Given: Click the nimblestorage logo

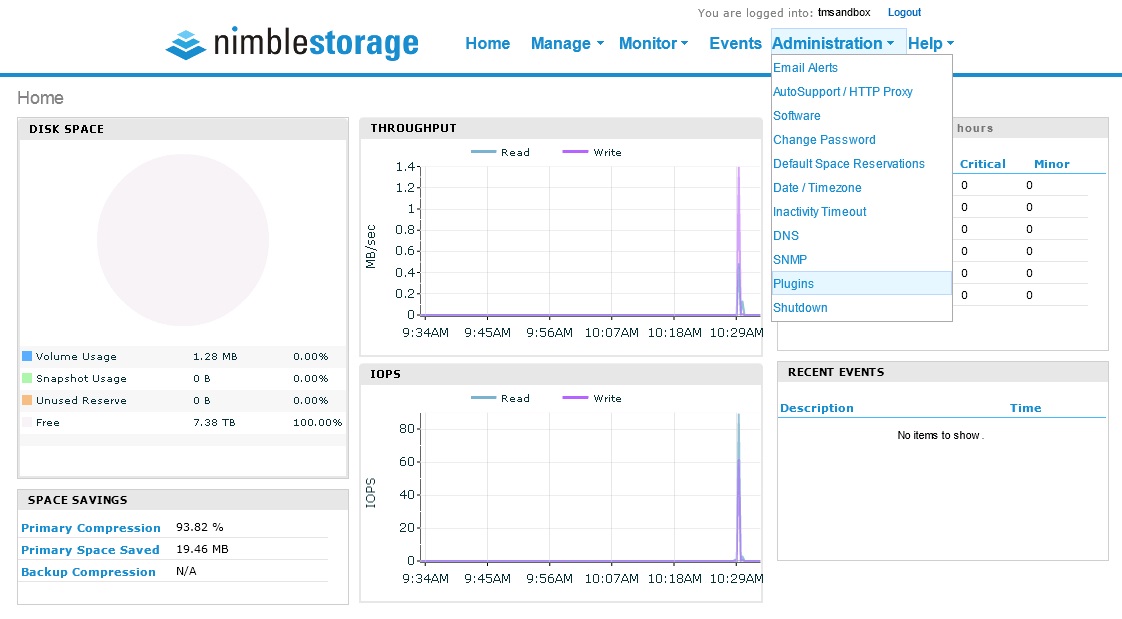Looking at the screenshot, I should coord(291,44).
